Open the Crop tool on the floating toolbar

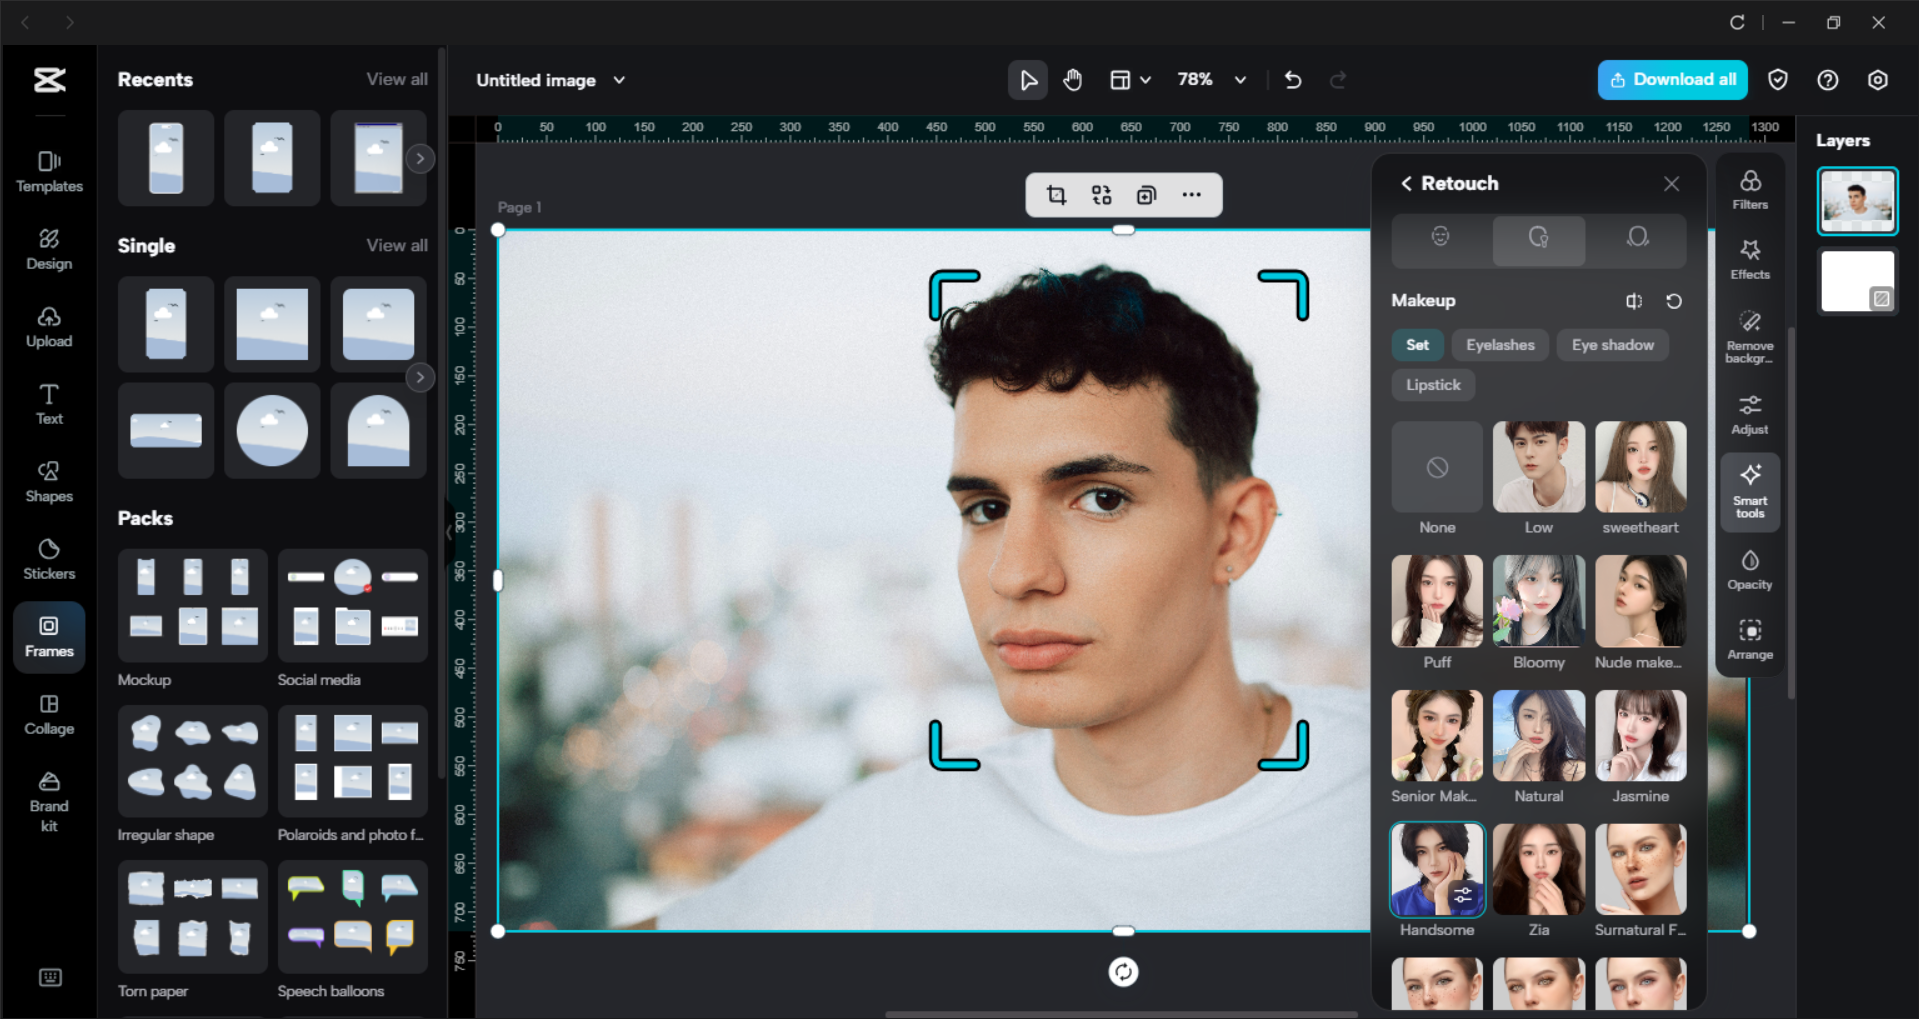tap(1056, 195)
